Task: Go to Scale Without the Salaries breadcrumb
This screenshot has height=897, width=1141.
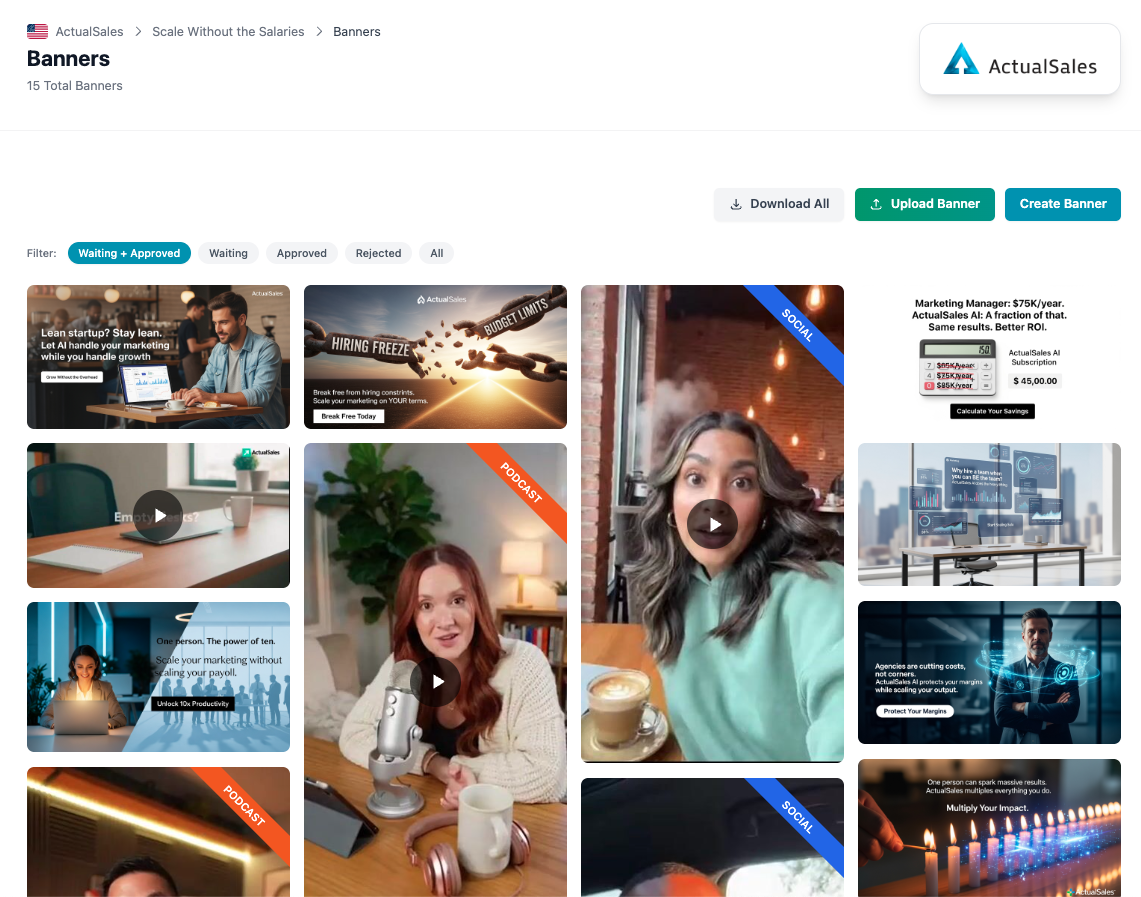Action: click(x=228, y=32)
